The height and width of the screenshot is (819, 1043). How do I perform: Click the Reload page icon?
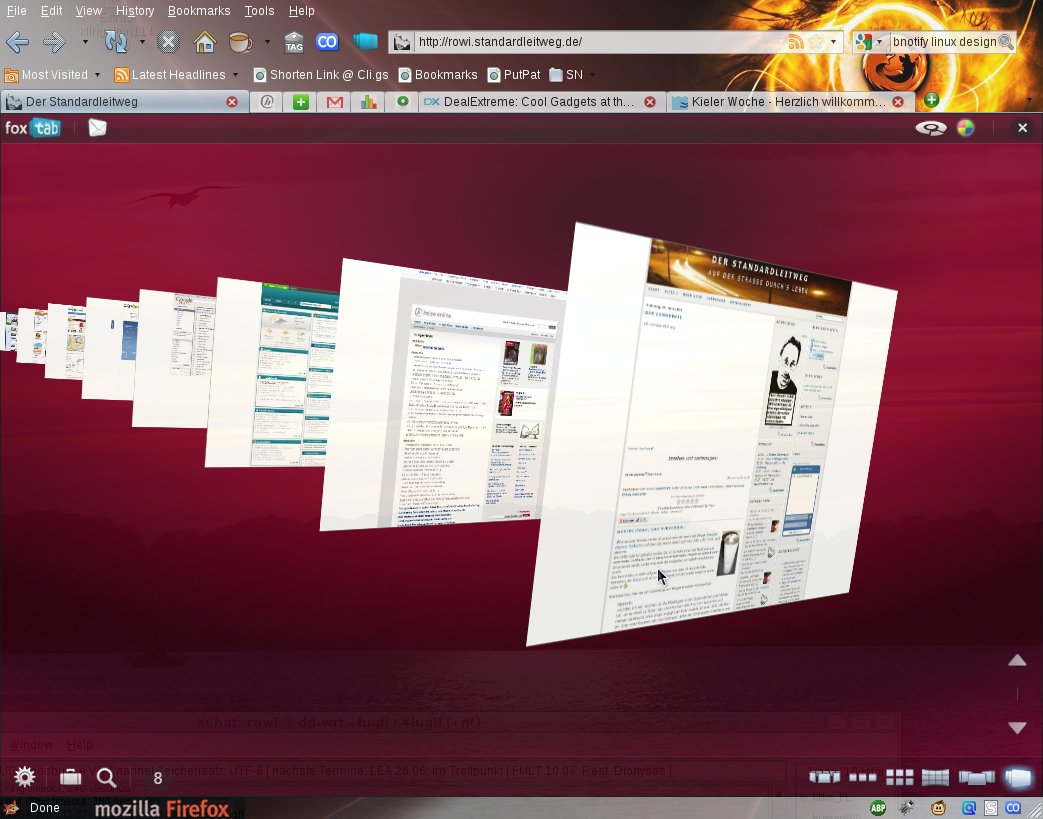pyautogui.click(x=116, y=42)
